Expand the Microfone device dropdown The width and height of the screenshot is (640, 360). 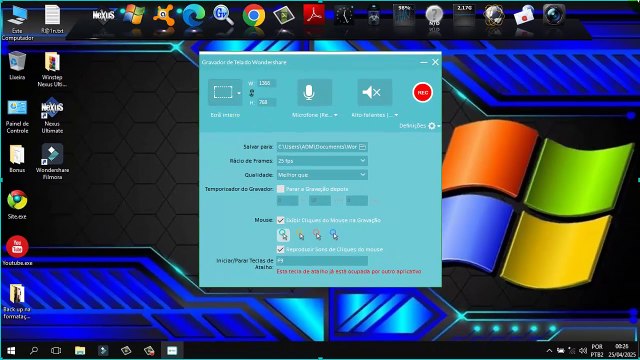[336, 115]
